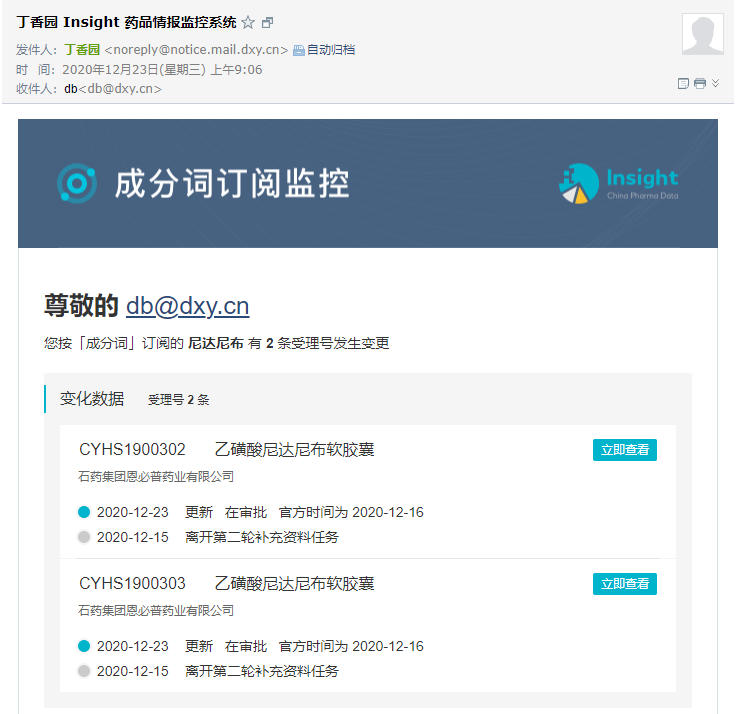Click the note icon in the header

683,83
